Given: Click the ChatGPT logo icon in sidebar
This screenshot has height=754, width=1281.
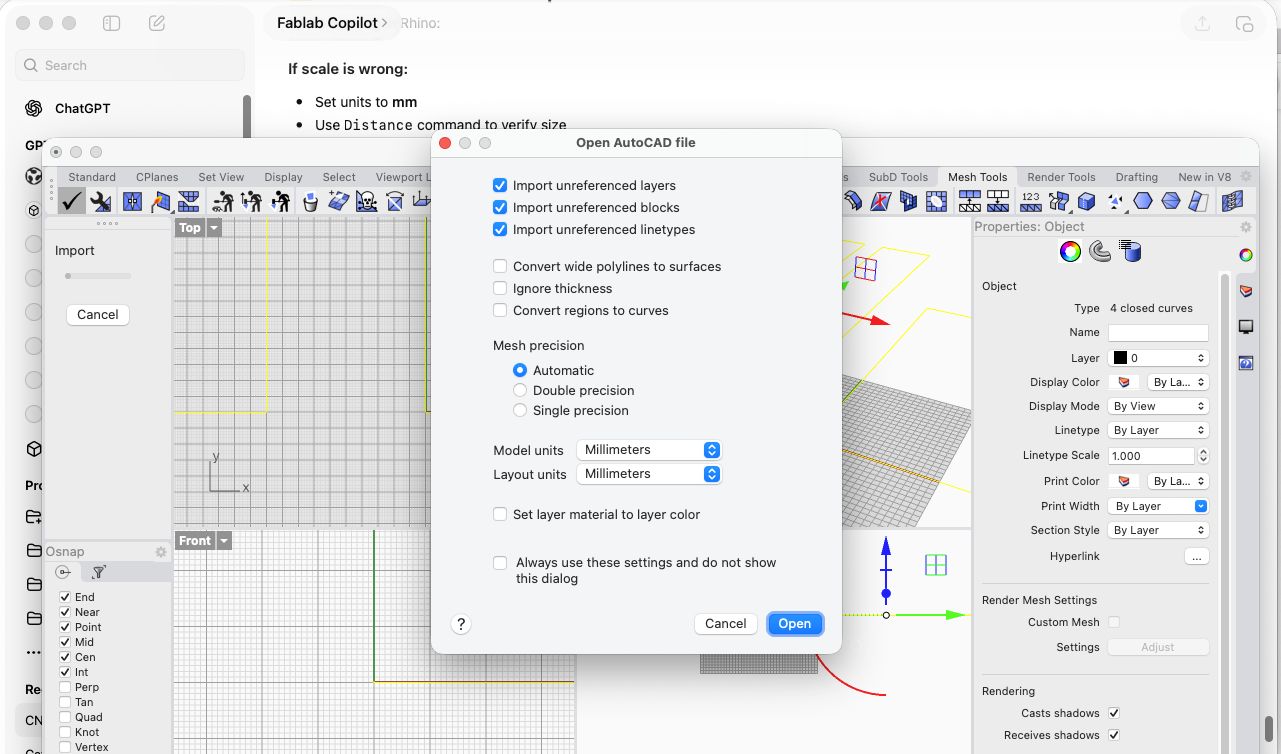Looking at the screenshot, I should (x=34, y=108).
